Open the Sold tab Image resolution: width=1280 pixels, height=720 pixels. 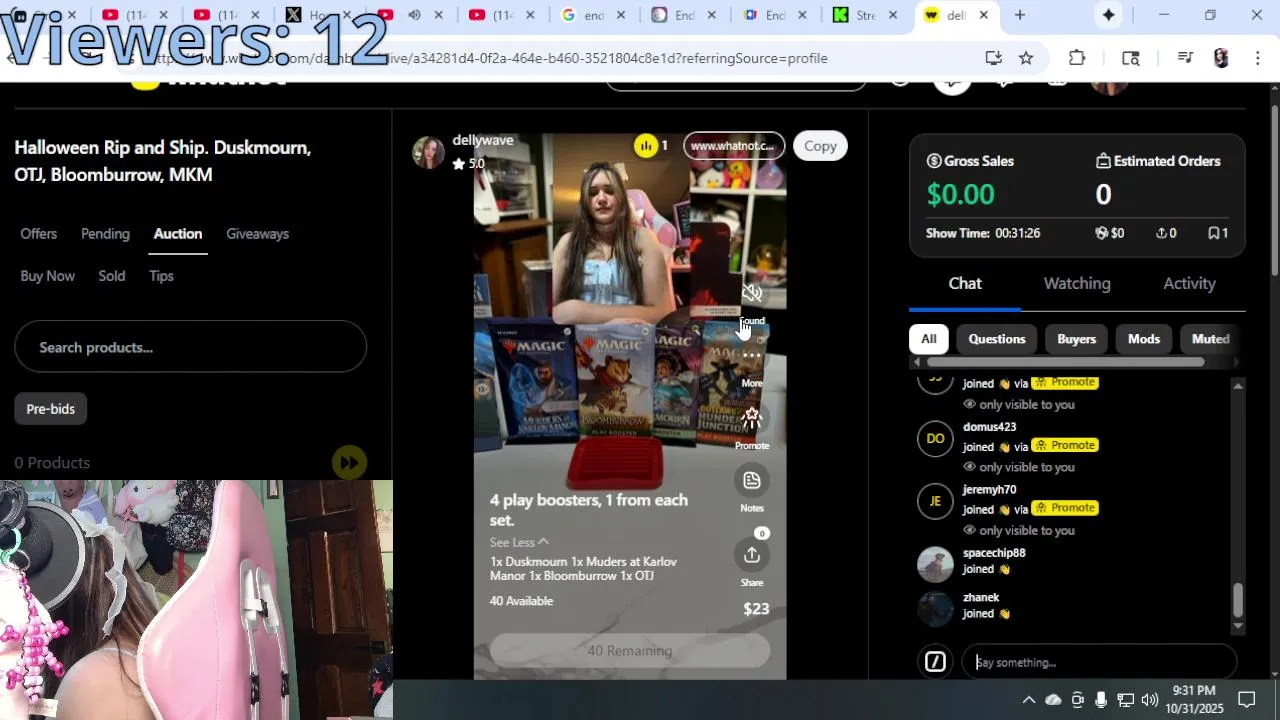[x=112, y=275]
